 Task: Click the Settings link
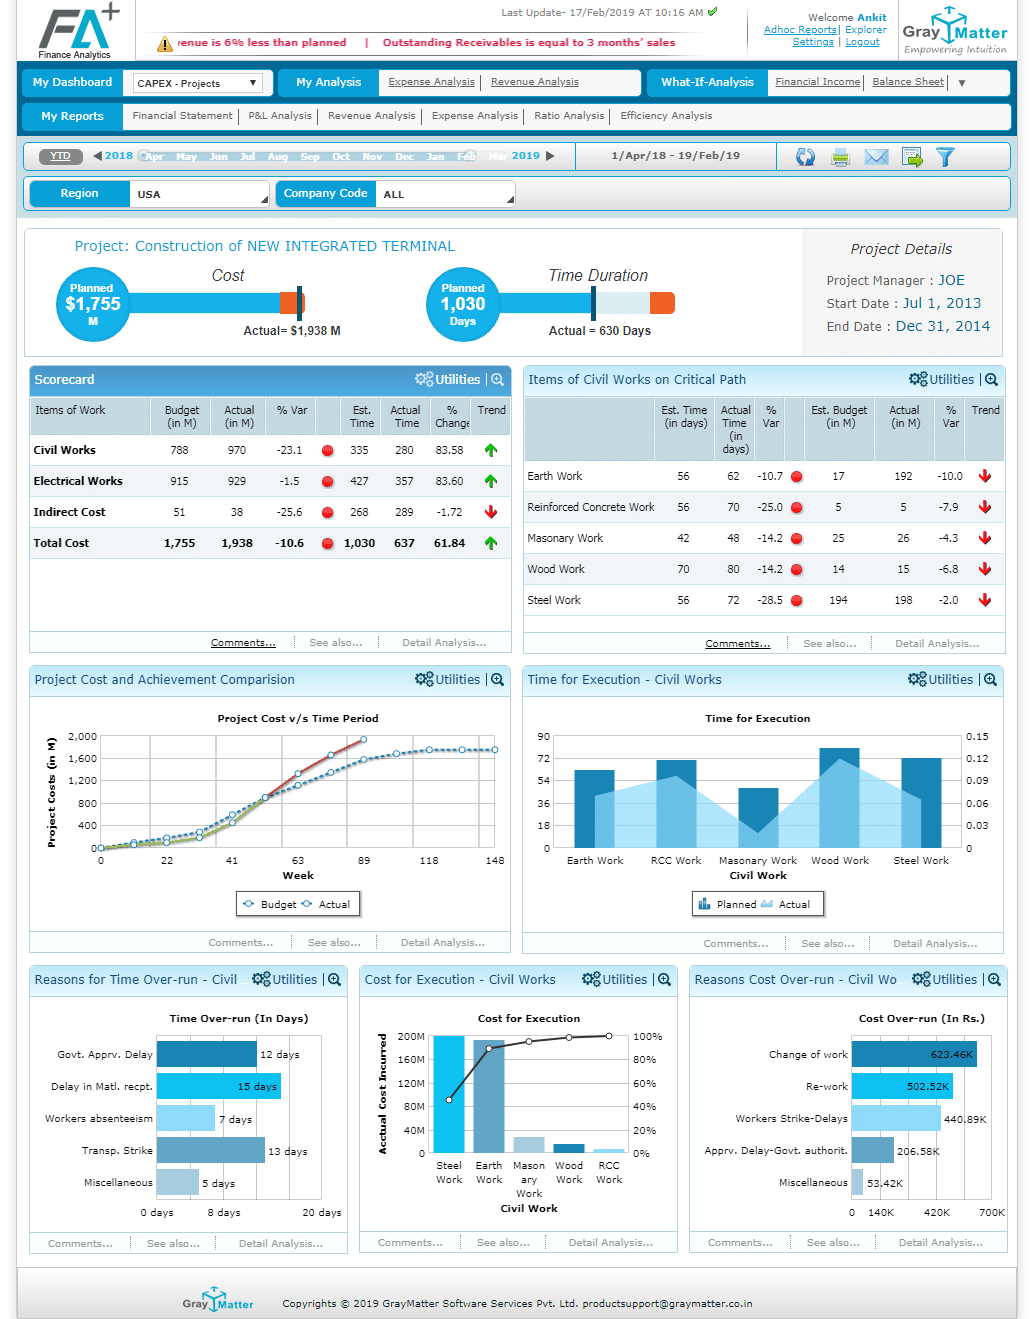click(813, 42)
